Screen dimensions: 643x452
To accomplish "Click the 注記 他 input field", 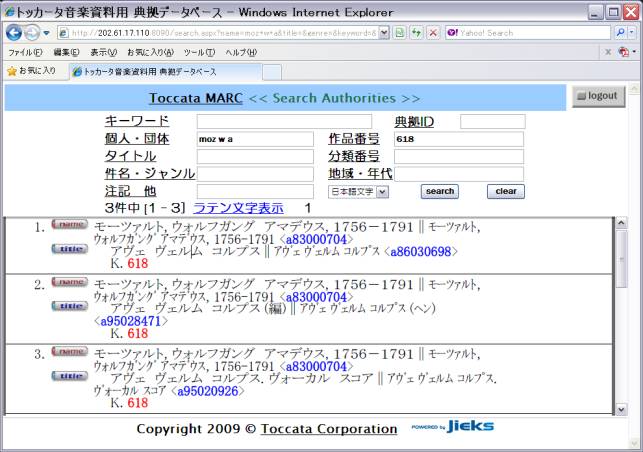I will click(255, 192).
